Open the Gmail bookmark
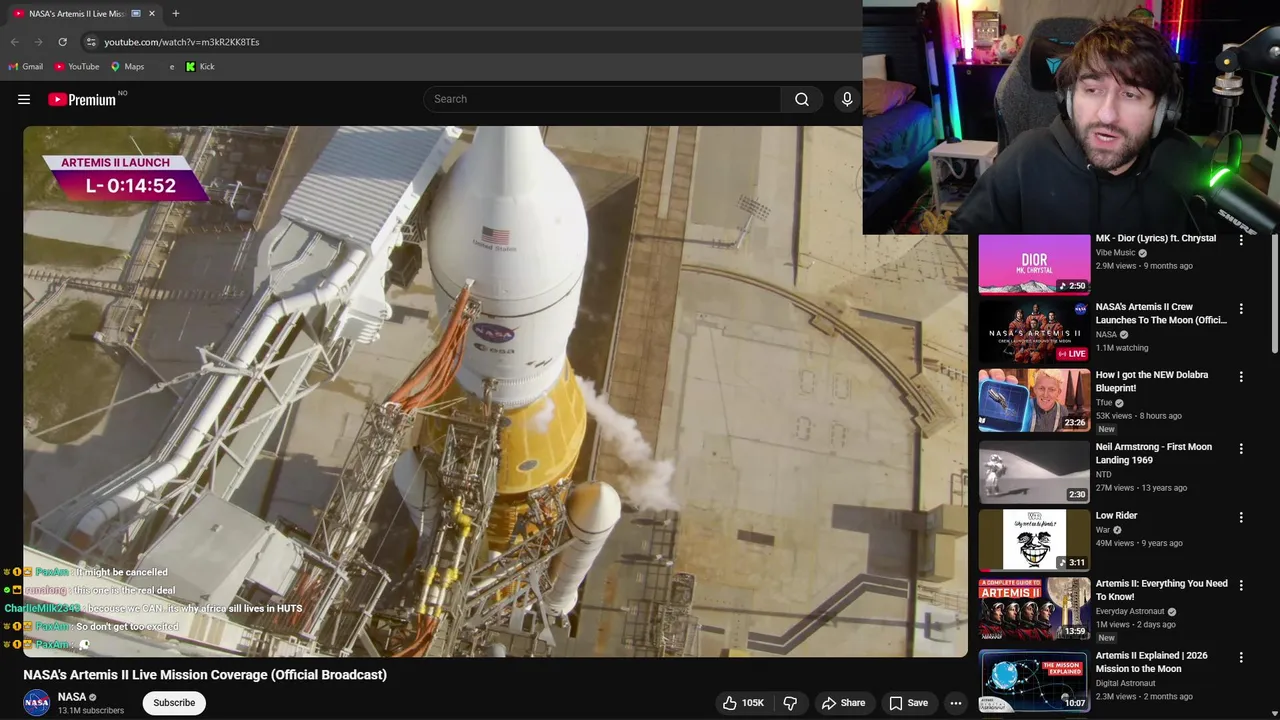The image size is (1280, 720). (x=25, y=67)
